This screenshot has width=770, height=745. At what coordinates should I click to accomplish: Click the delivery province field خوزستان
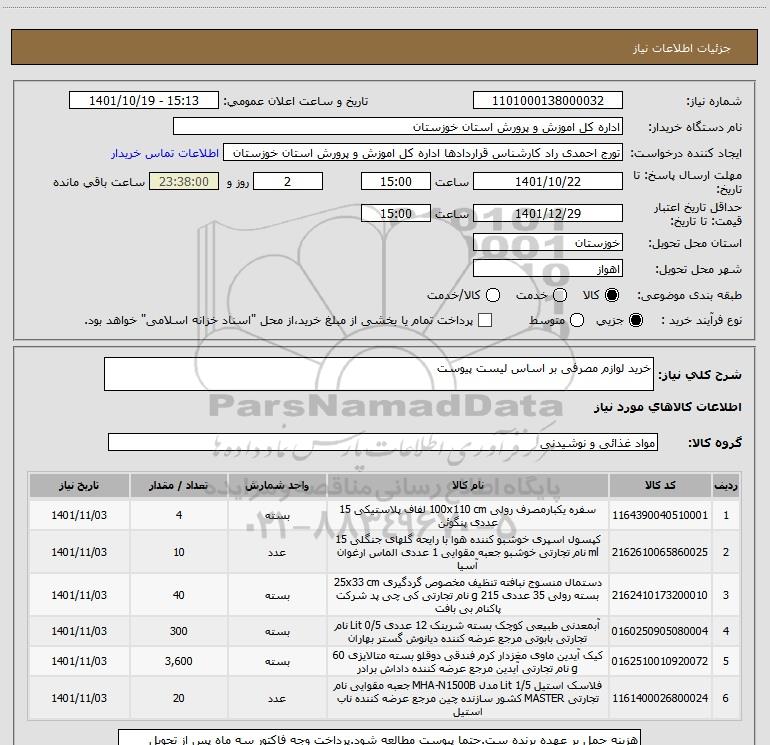pos(548,243)
